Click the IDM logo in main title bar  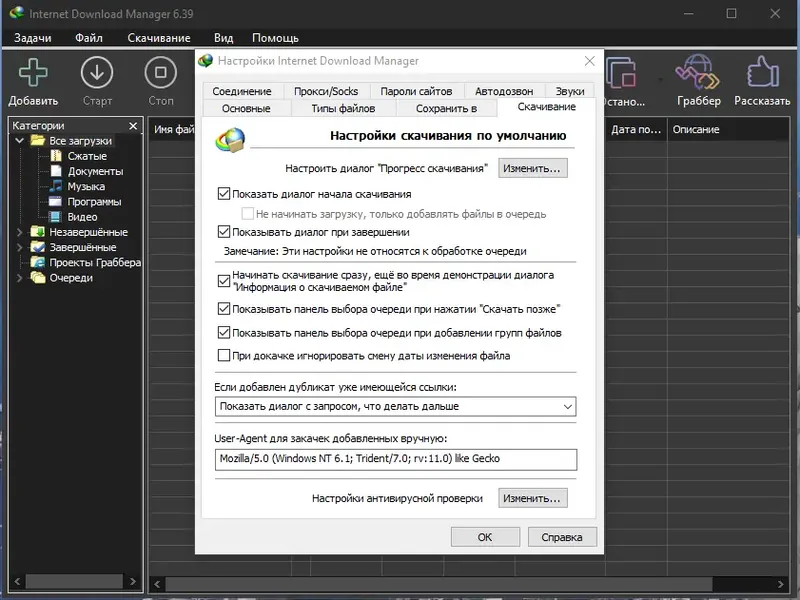(x=16, y=13)
